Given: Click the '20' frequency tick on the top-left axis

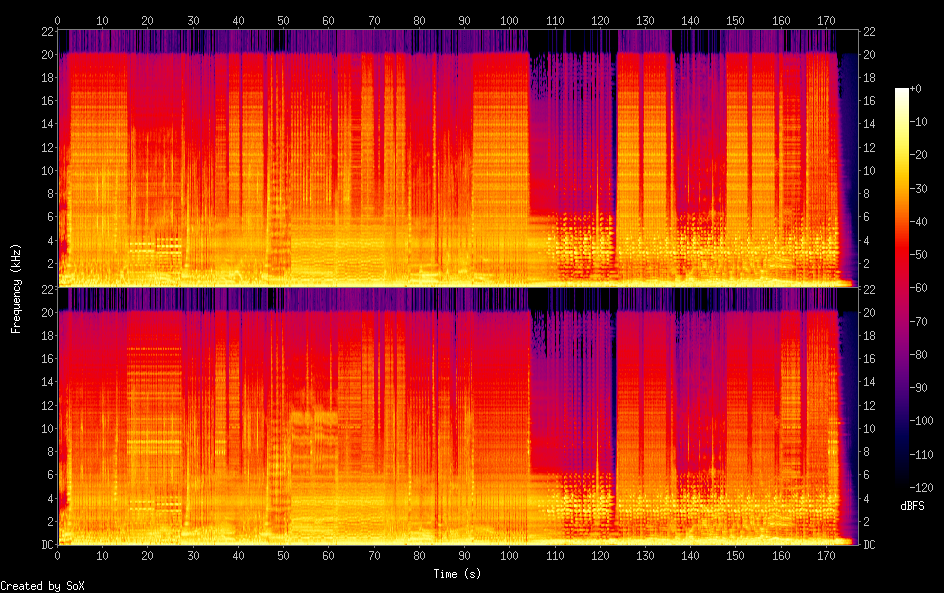Looking at the screenshot, I should click(45, 54).
